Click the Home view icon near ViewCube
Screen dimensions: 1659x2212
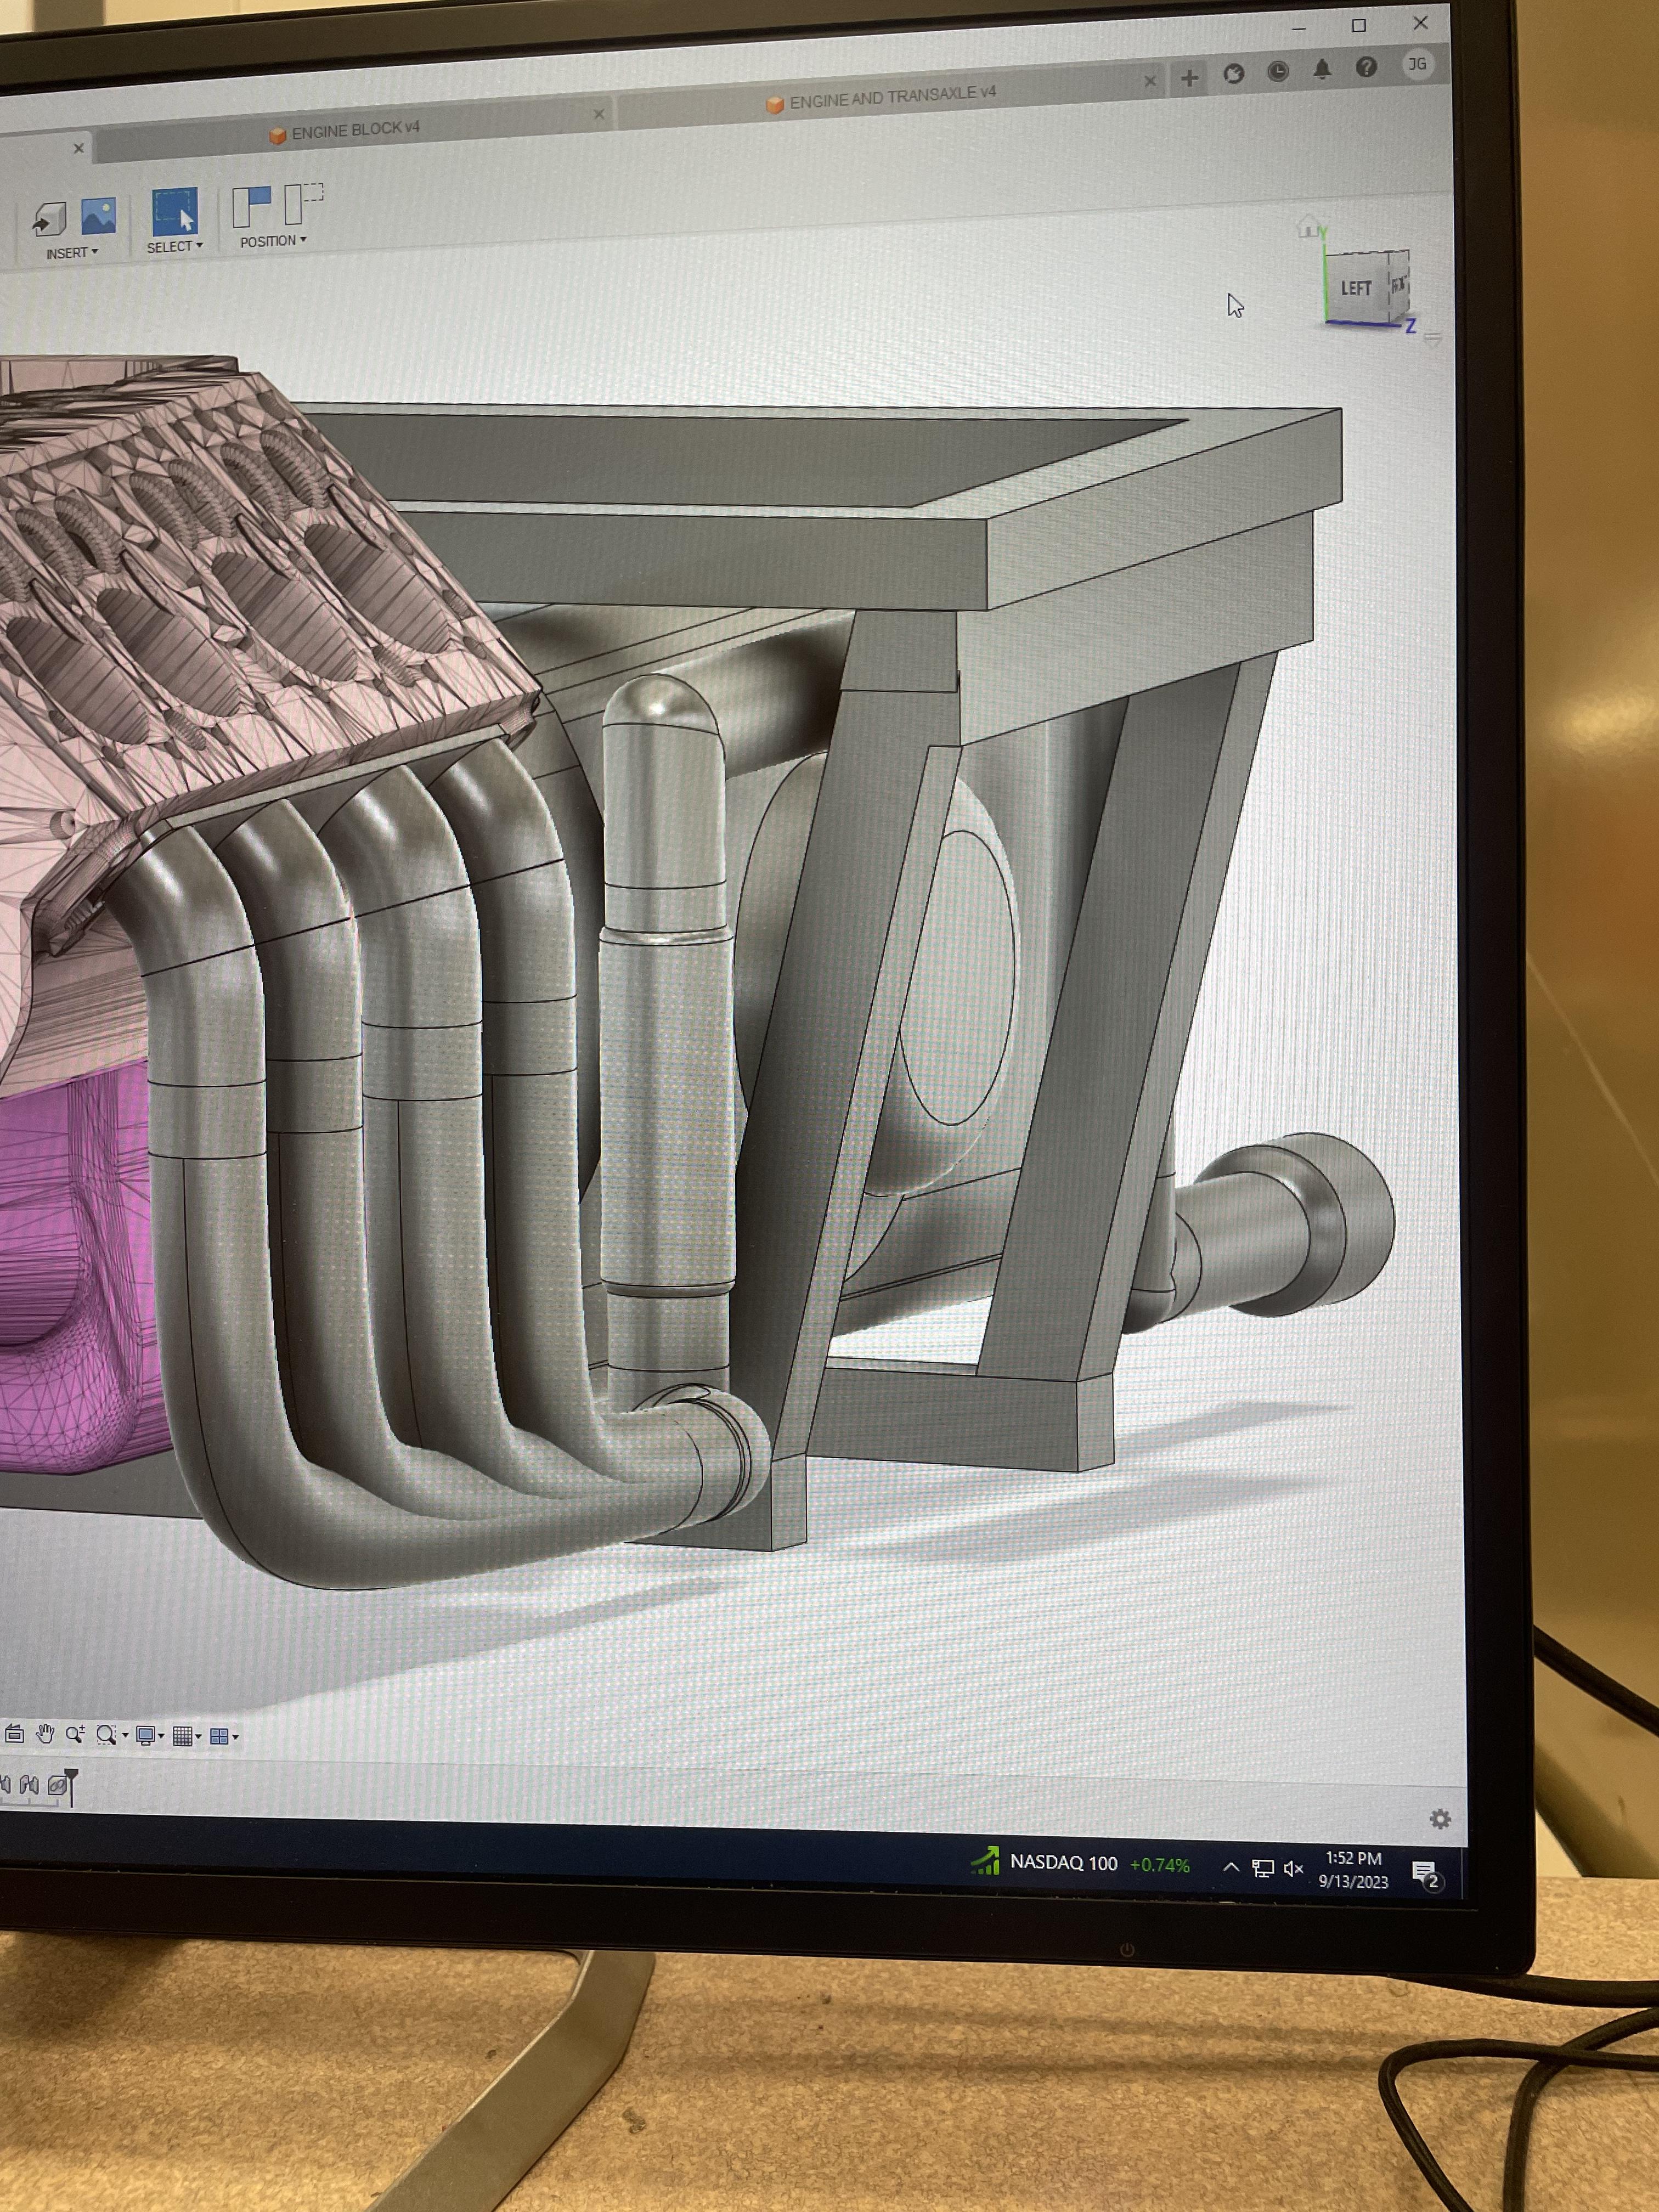(x=1308, y=226)
